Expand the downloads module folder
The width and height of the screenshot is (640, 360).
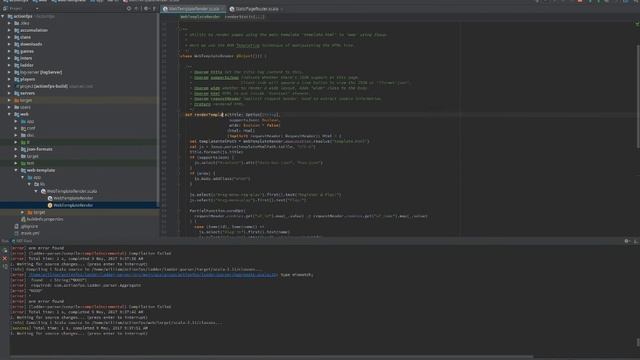pos(9,44)
